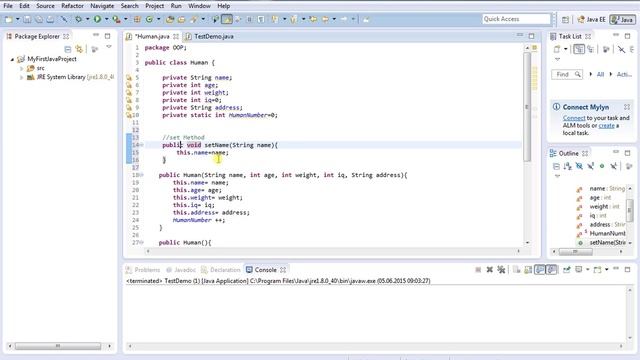This screenshot has height=360, width=640.
Task: Click the Connect link in Mylyn panel
Action: (574, 118)
